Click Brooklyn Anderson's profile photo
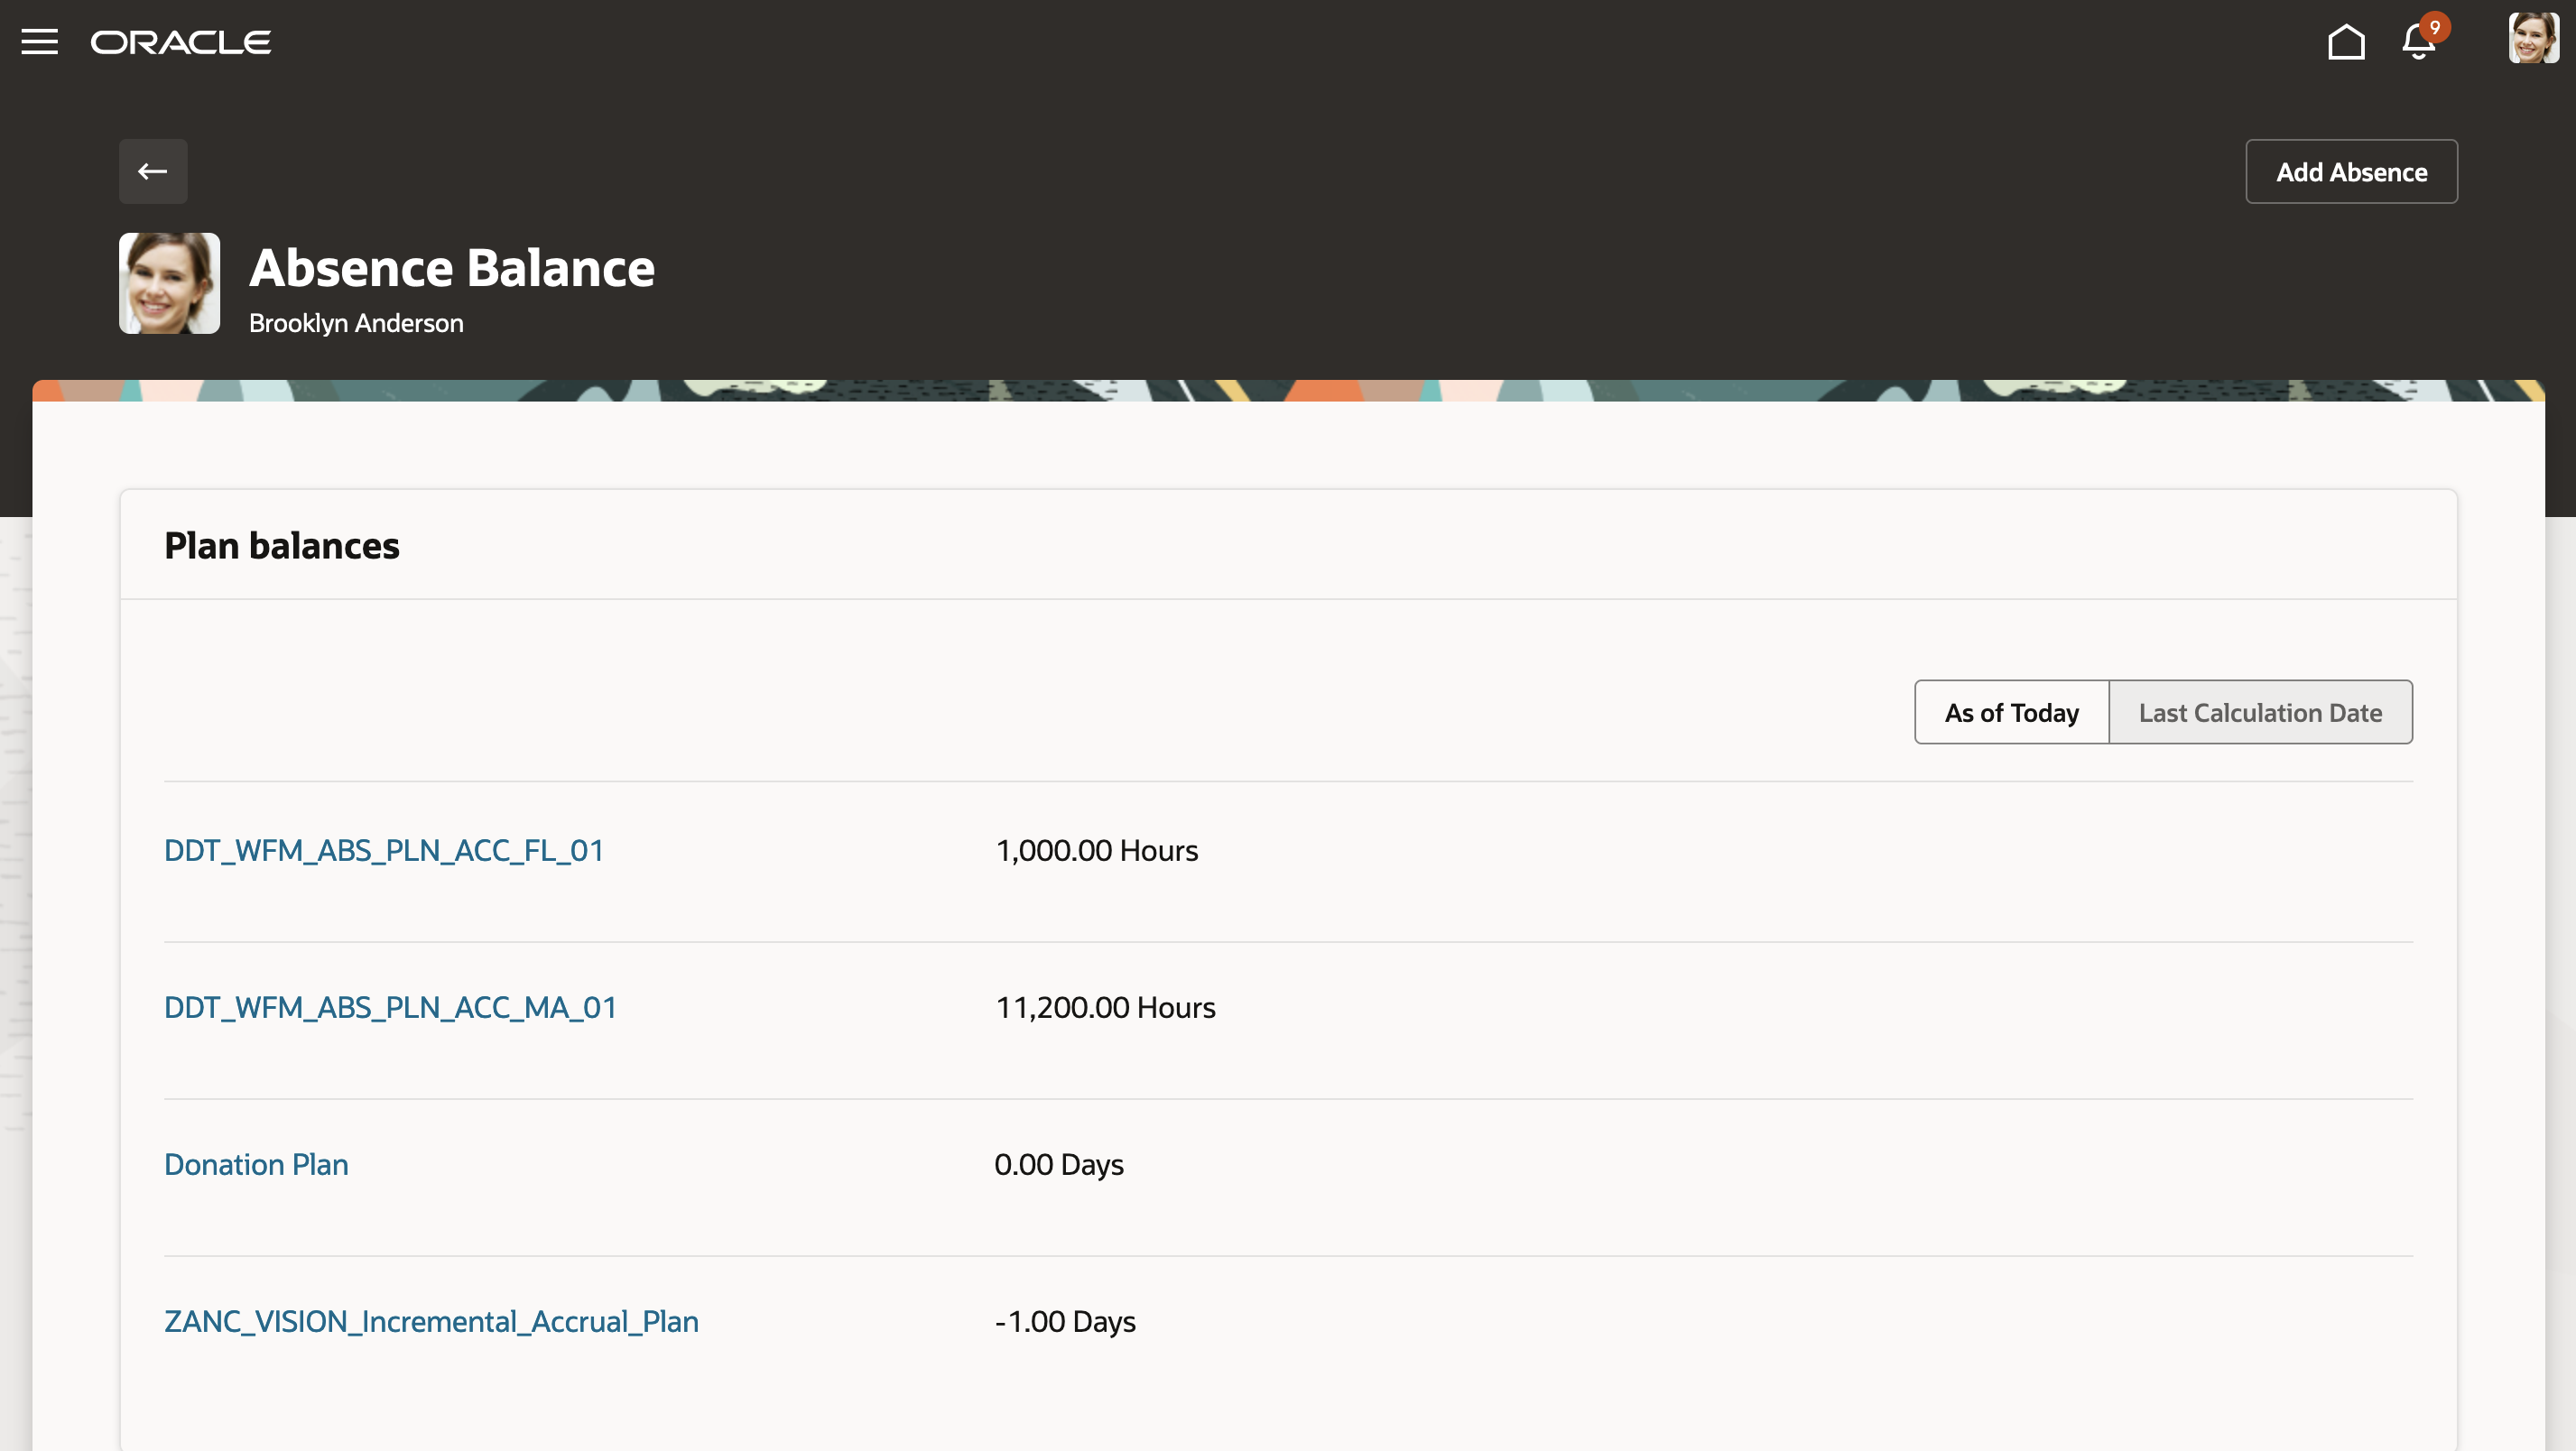 [x=169, y=283]
